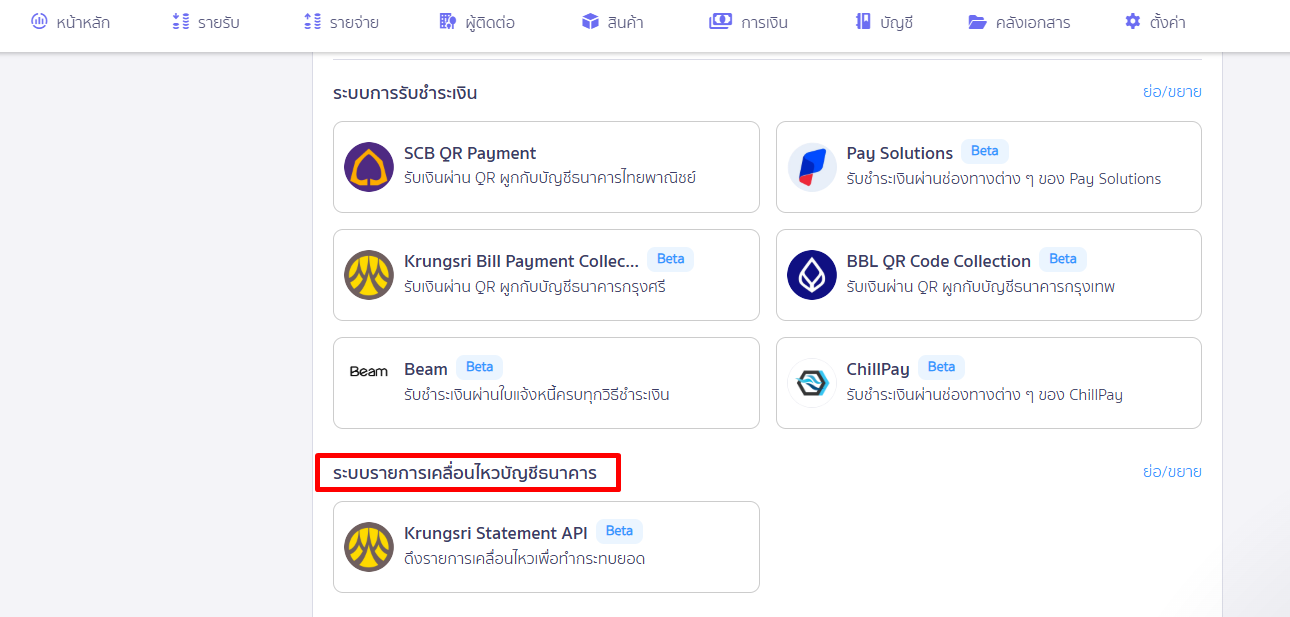Open the รายจ่าย menu
Image resolution: width=1290 pixels, height=617 pixels.
[342, 22]
